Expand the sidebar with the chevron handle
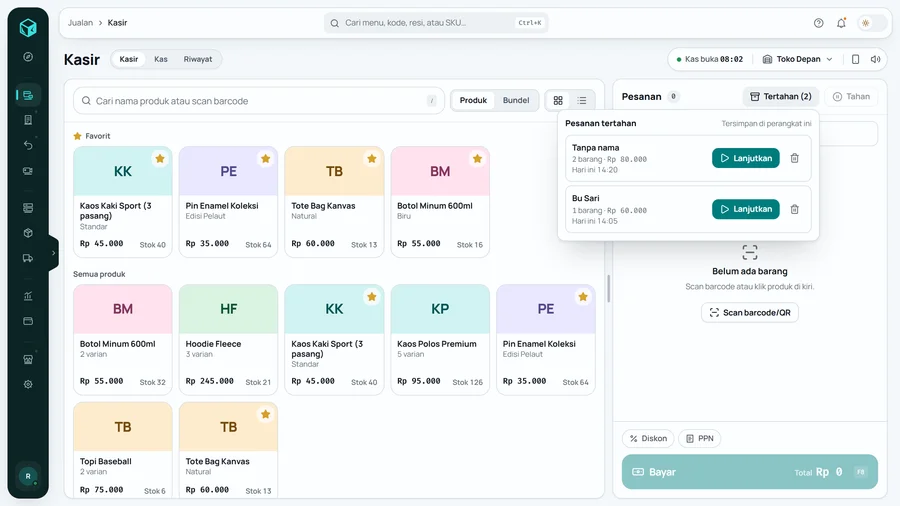Image resolution: width=900 pixels, height=506 pixels. (53, 252)
